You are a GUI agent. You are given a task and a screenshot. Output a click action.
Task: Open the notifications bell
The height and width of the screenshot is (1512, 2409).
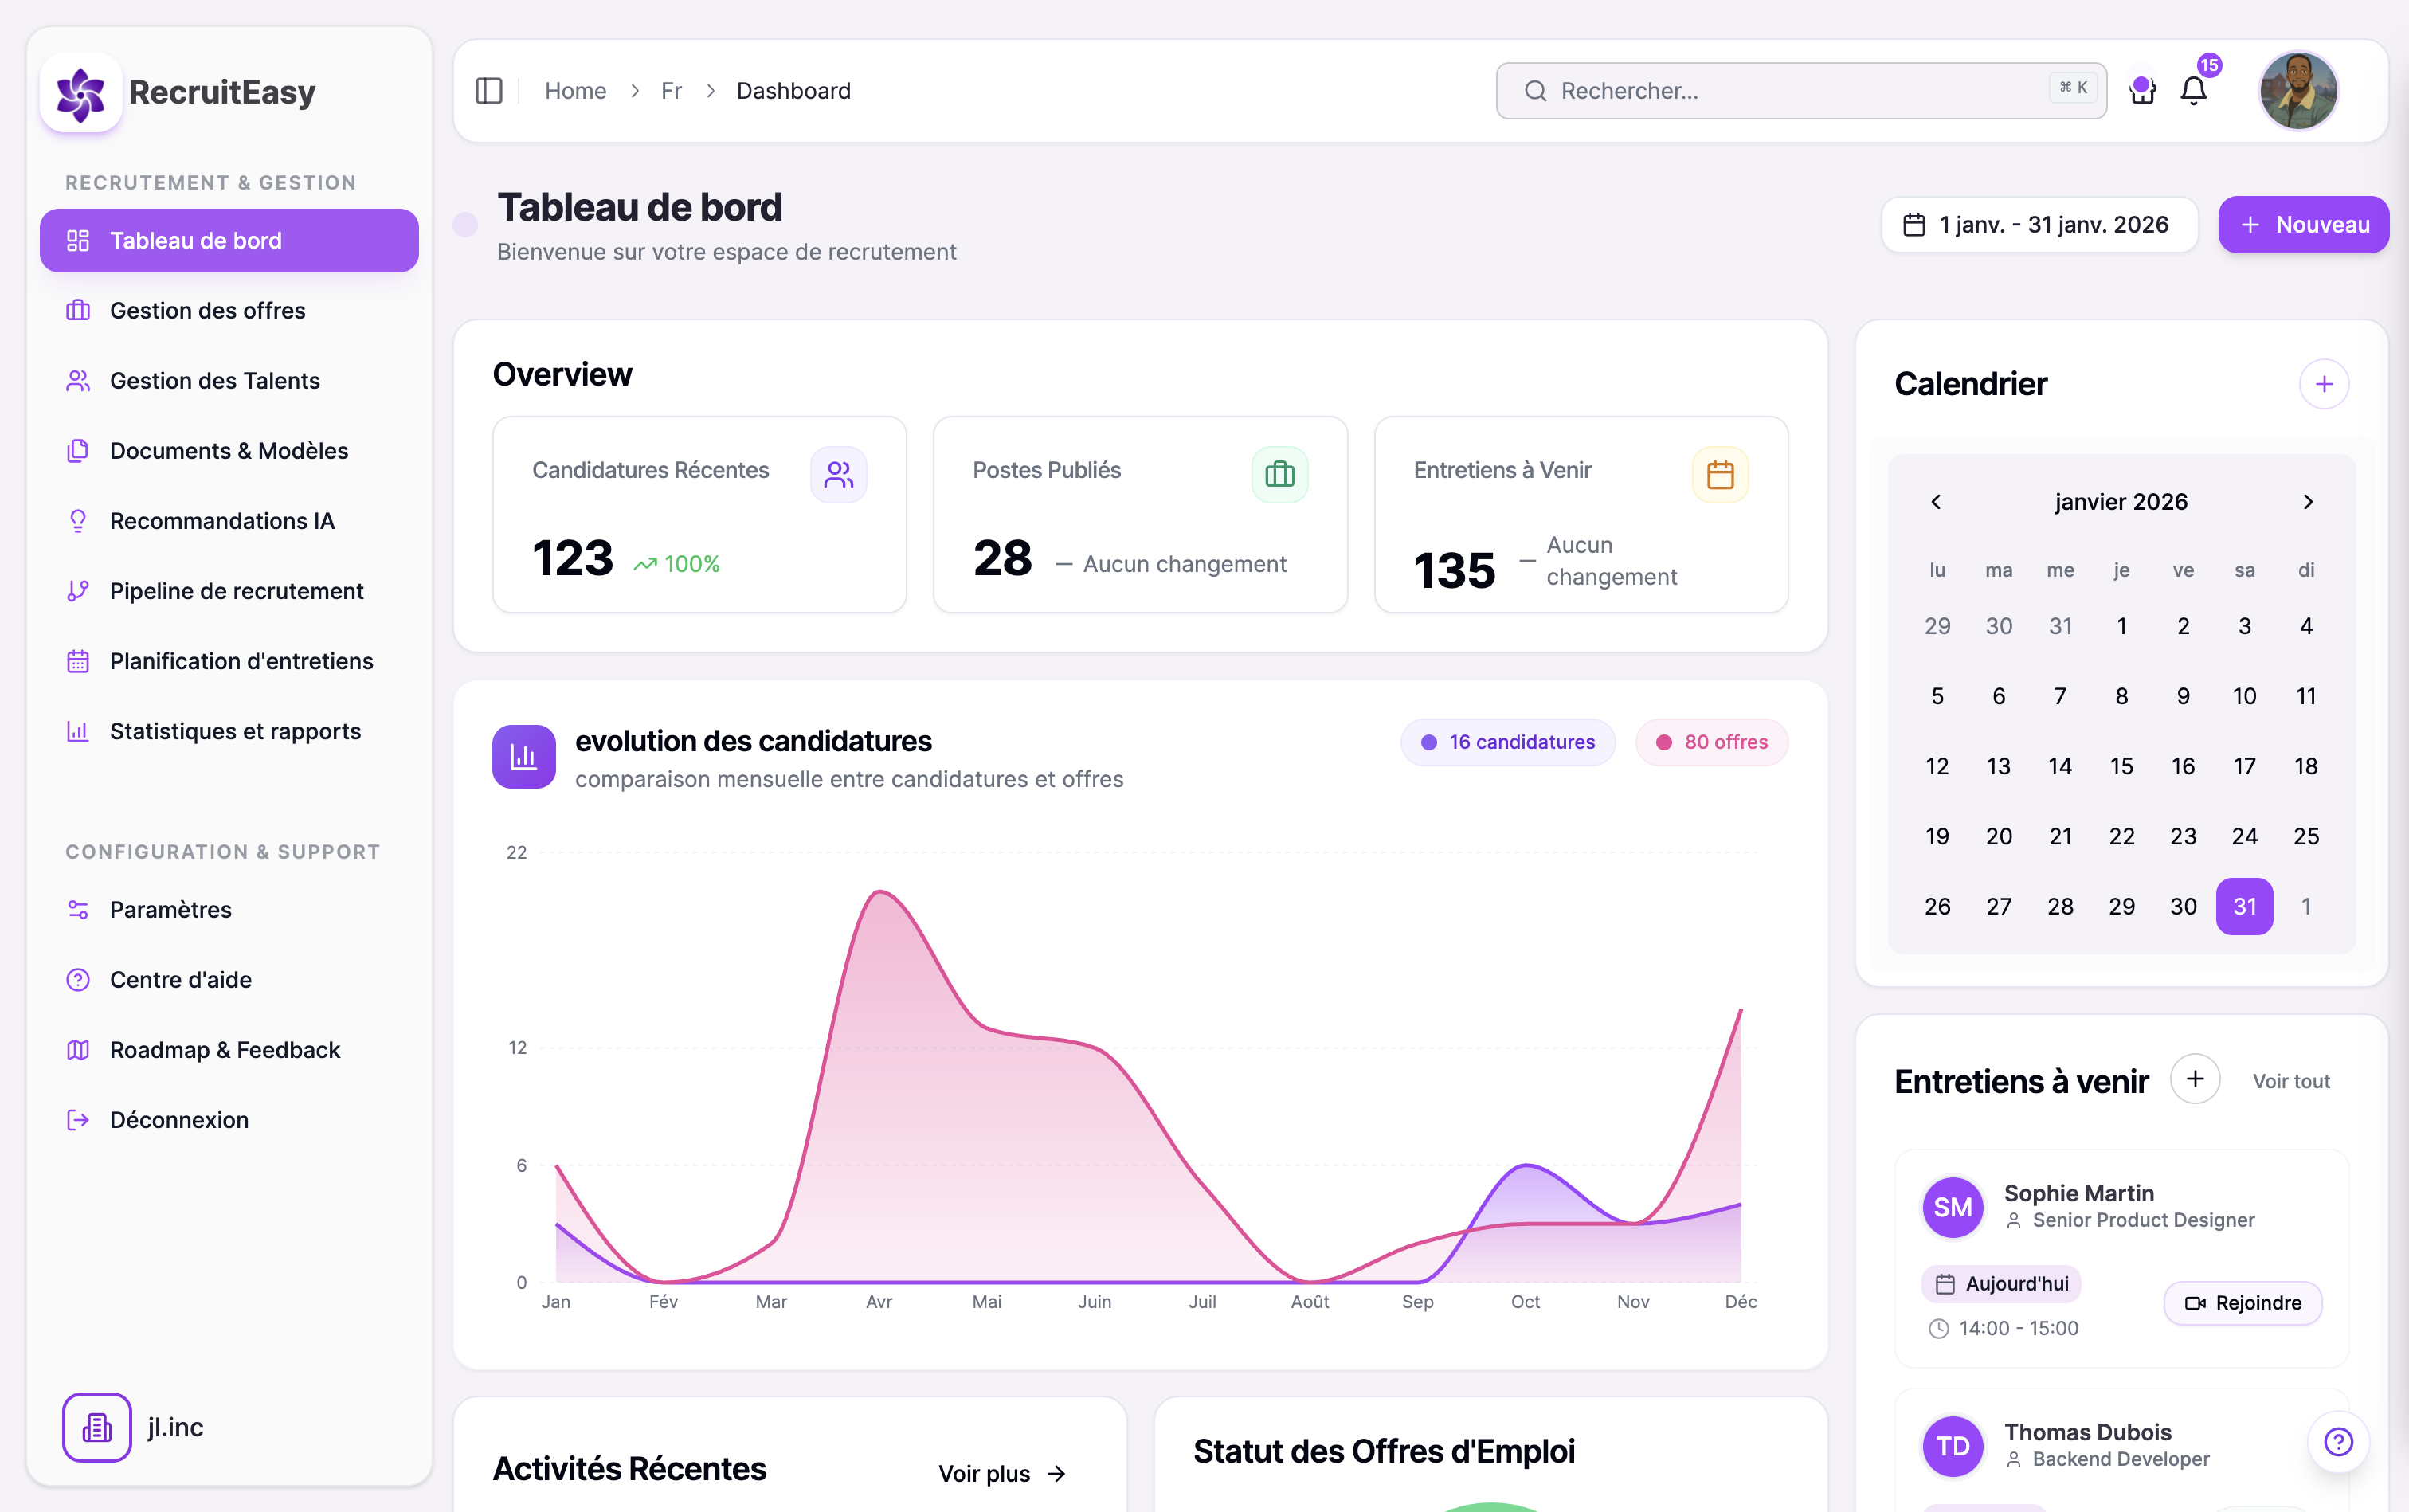(x=2193, y=90)
